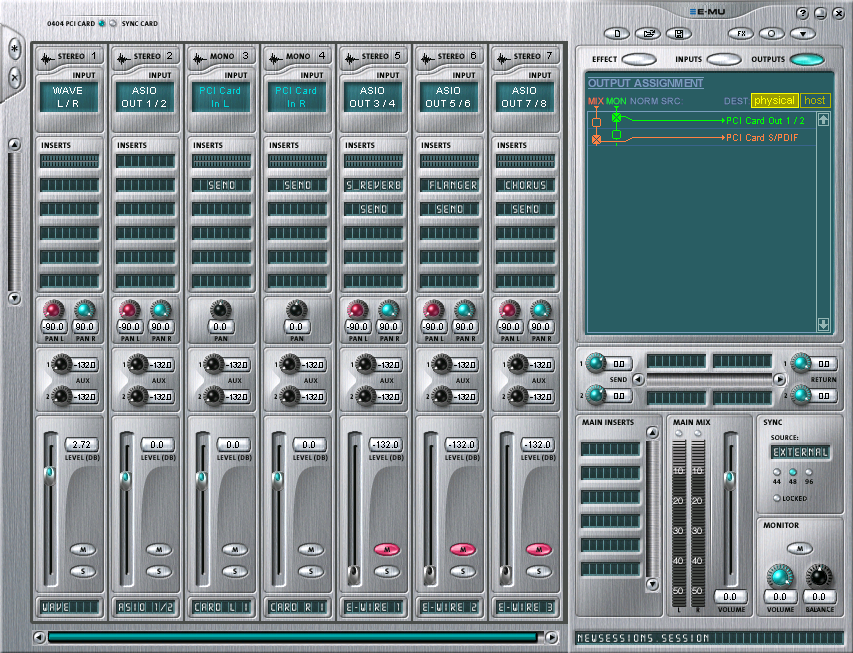Click the aux effects right arrow button
This screenshot has height=653, width=853.
pos(780,379)
